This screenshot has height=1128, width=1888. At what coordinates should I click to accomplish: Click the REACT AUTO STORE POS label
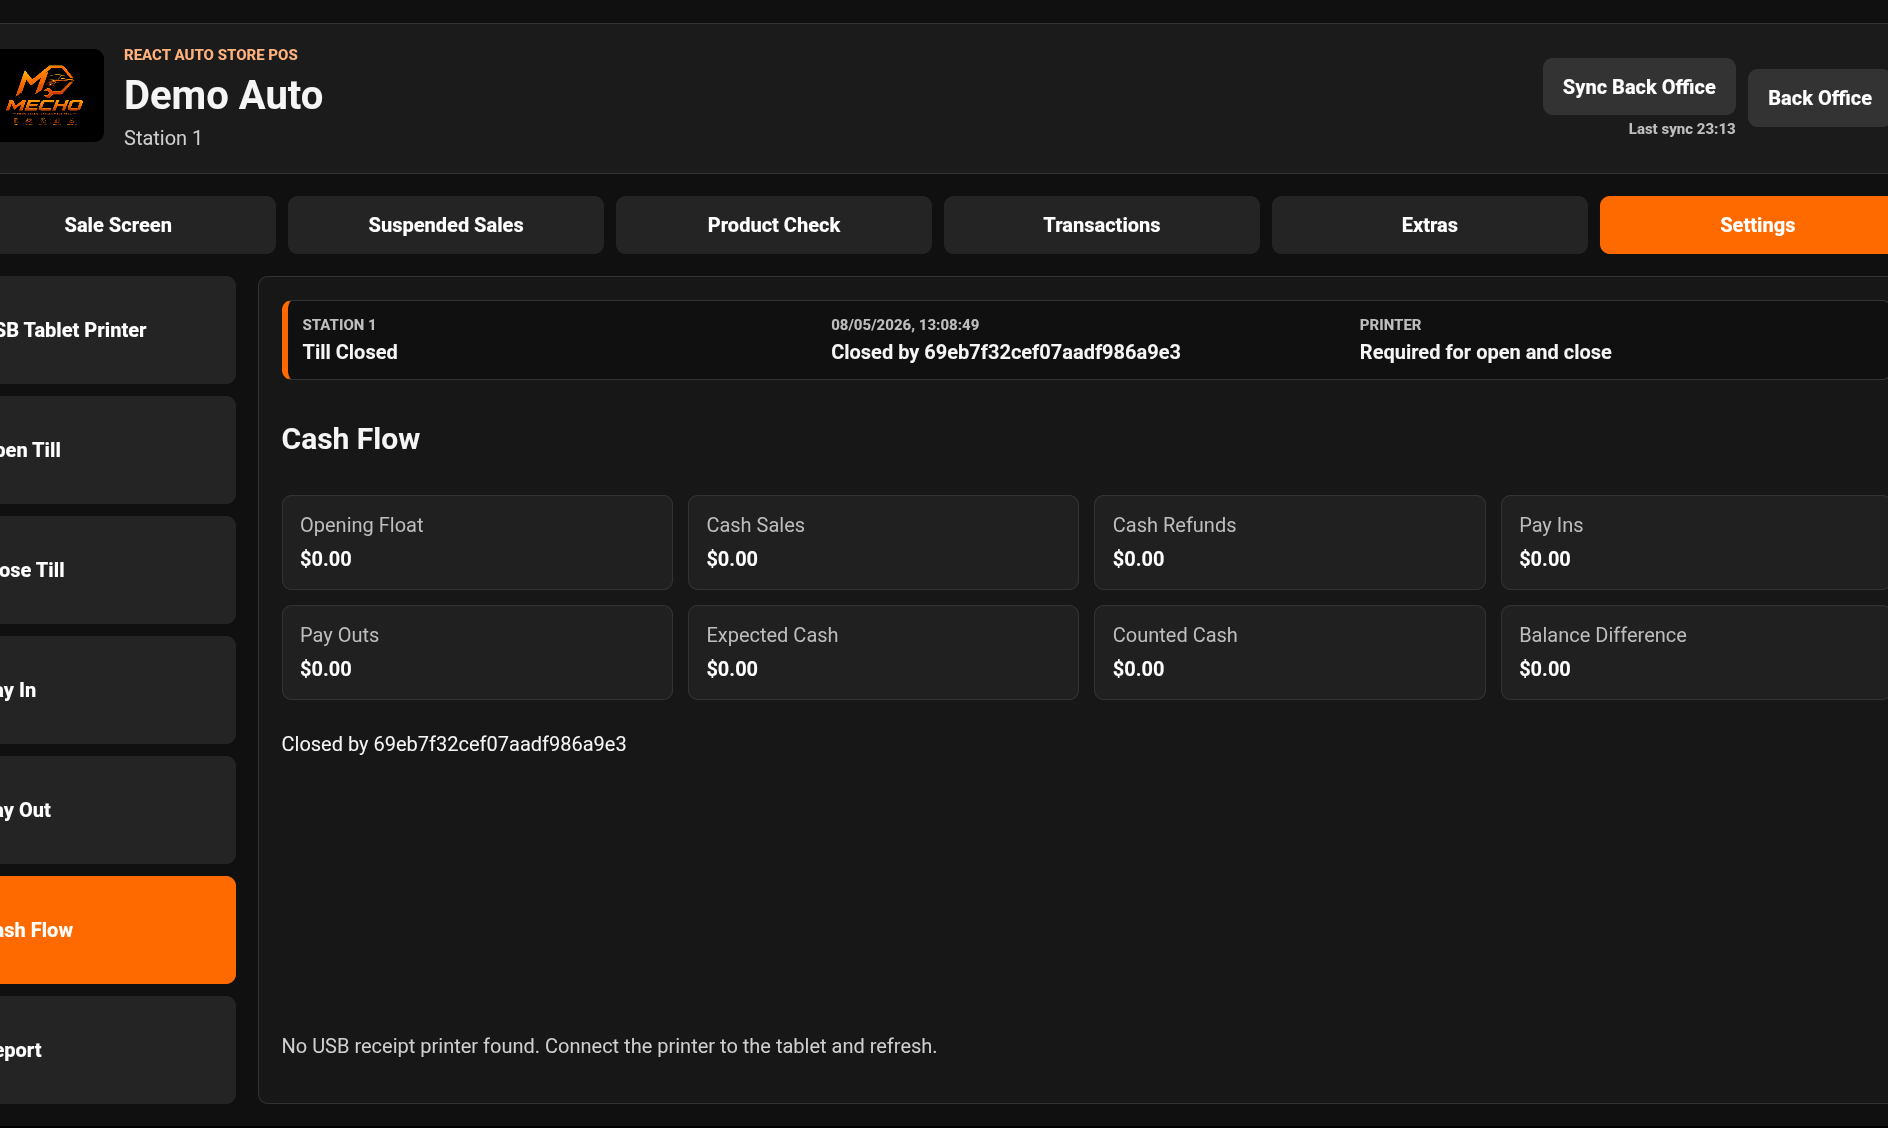pos(211,55)
